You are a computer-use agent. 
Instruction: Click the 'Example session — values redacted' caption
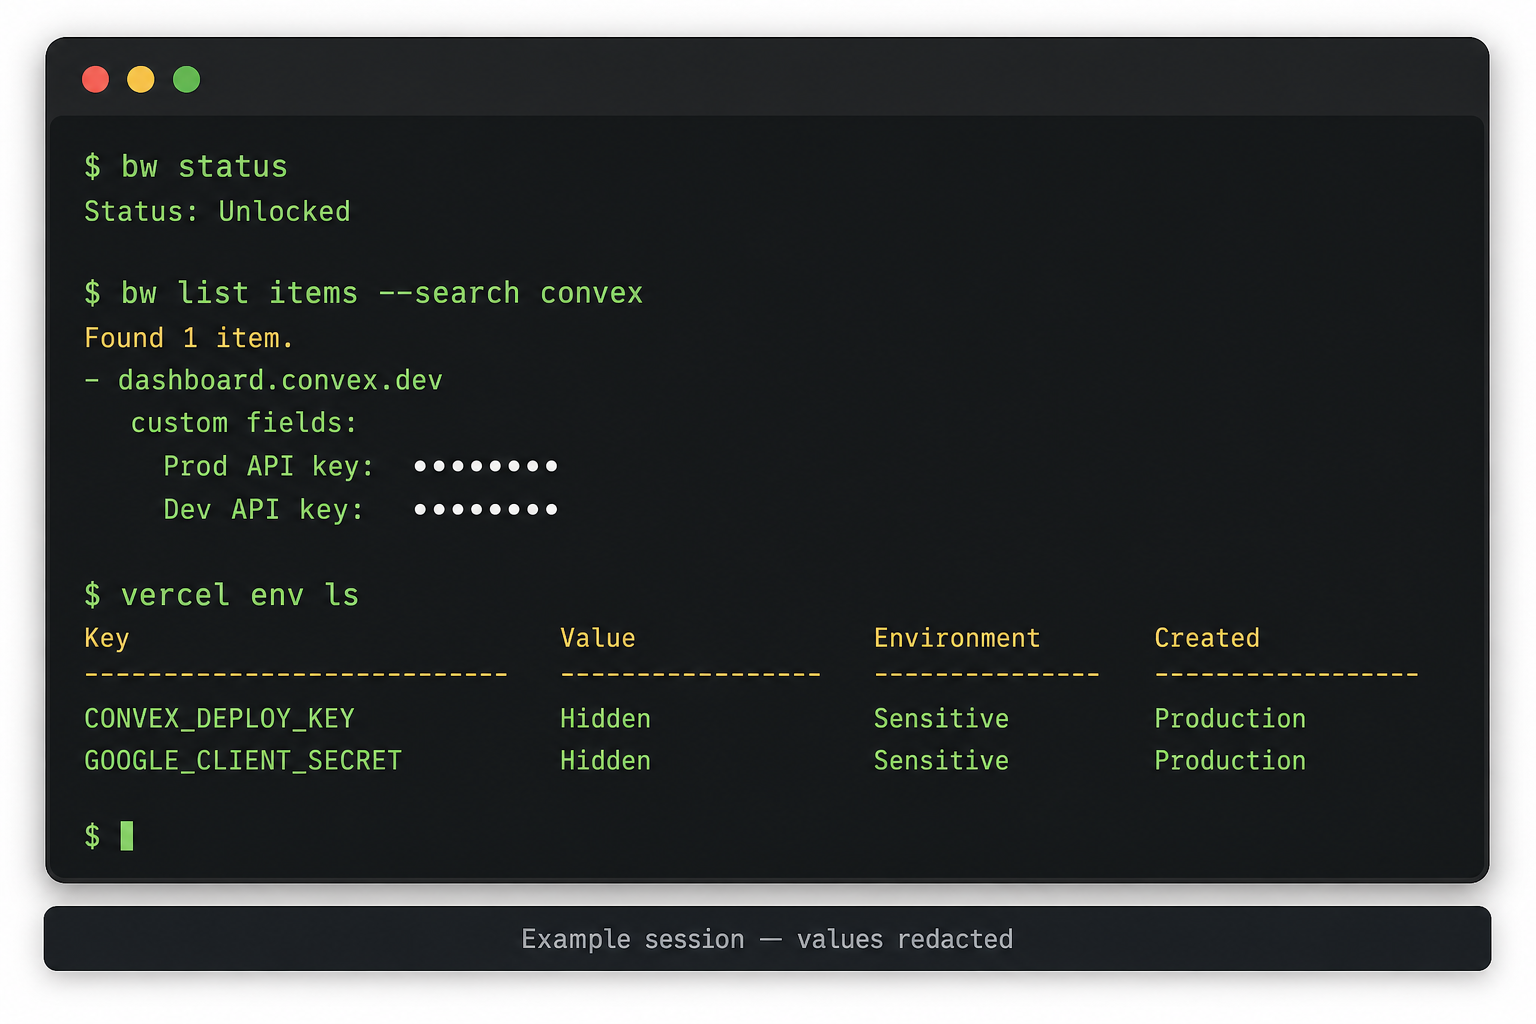click(767, 939)
